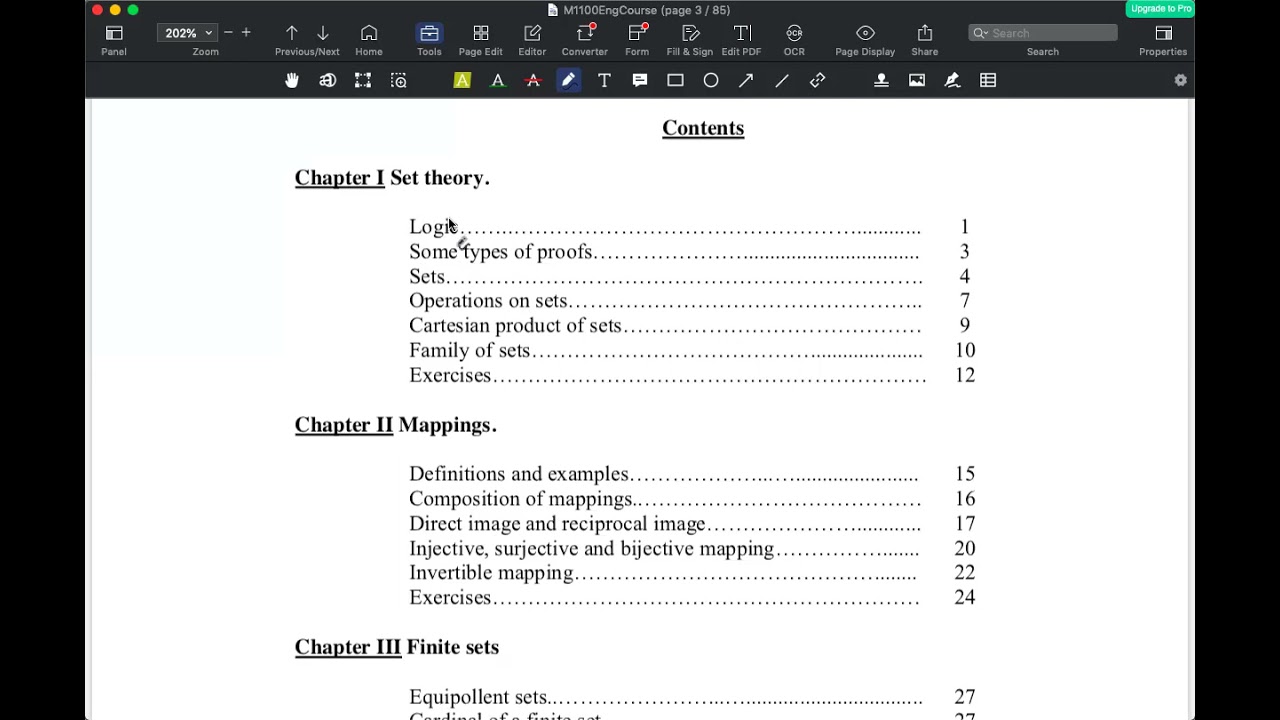The width and height of the screenshot is (1280, 720).
Task: Open the zoom level dropdown at 202%
Action: tap(187, 33)
